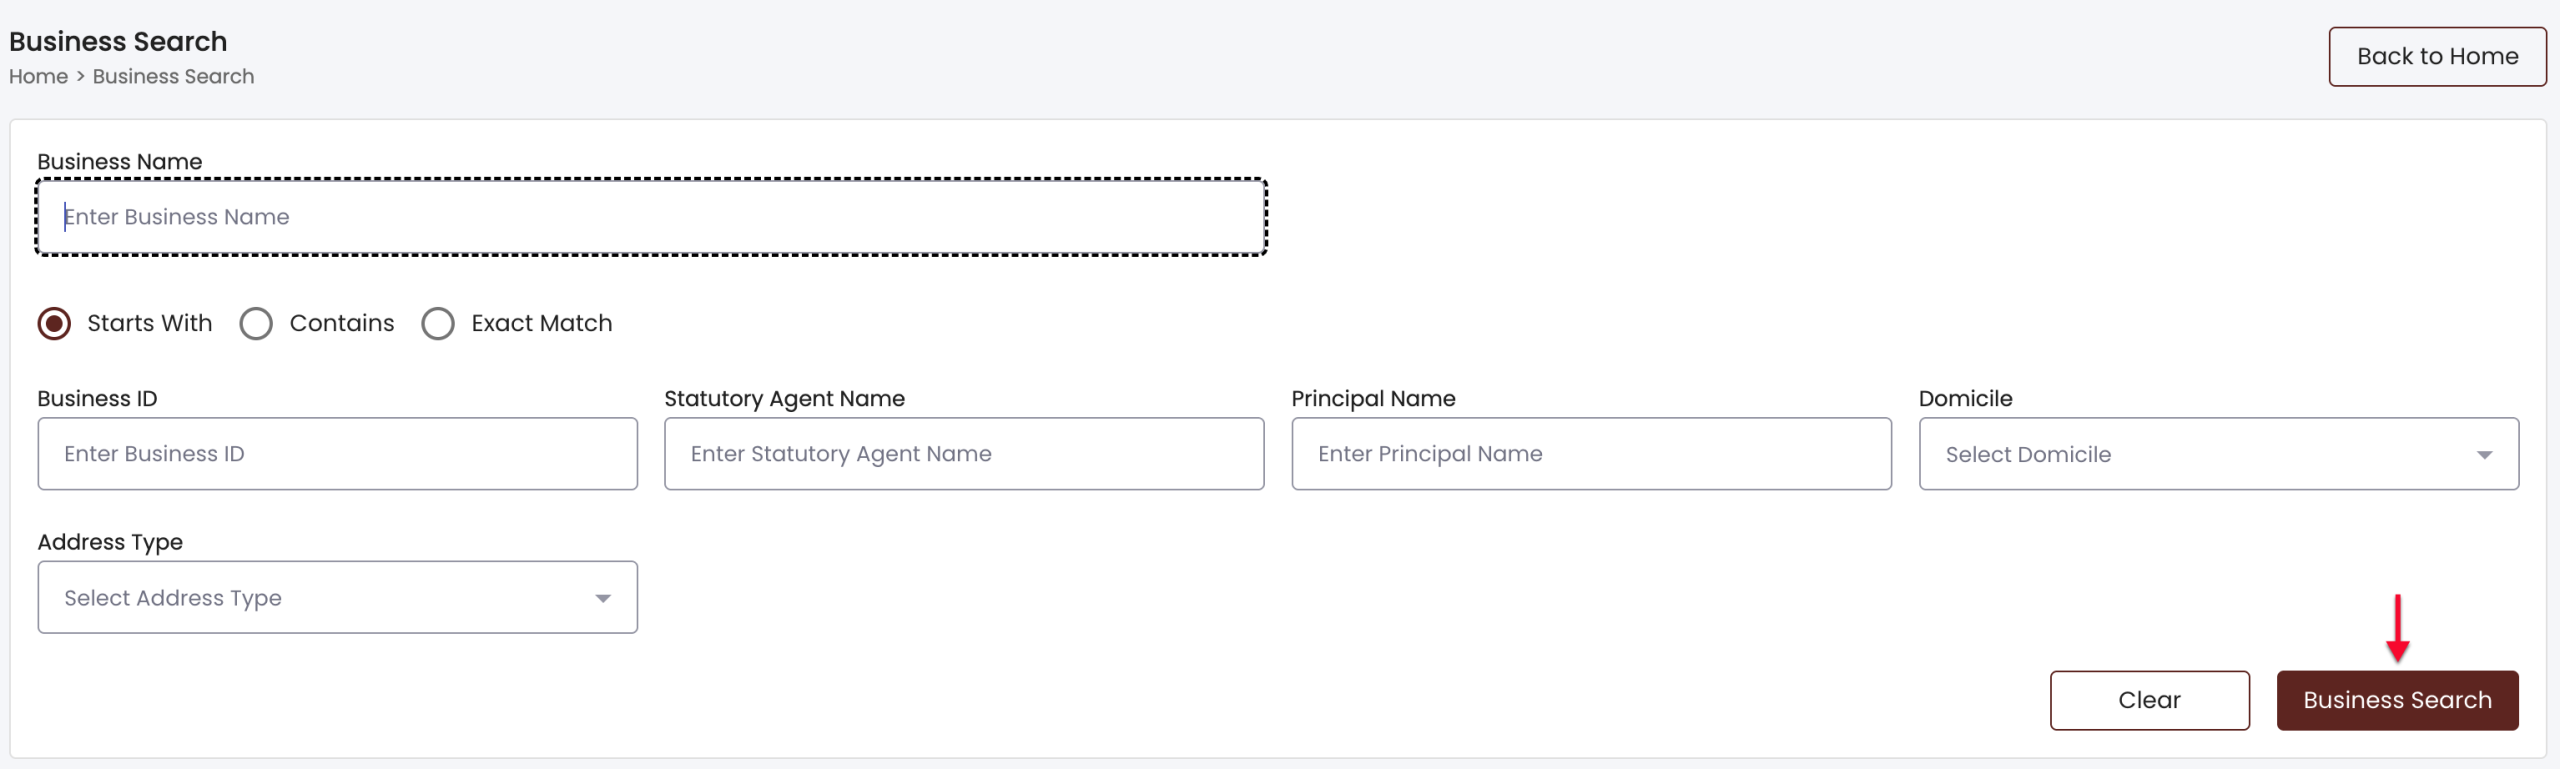
Task: Click the Business Search submit button
Action: pyautogui.click(x=2397, y=700)
